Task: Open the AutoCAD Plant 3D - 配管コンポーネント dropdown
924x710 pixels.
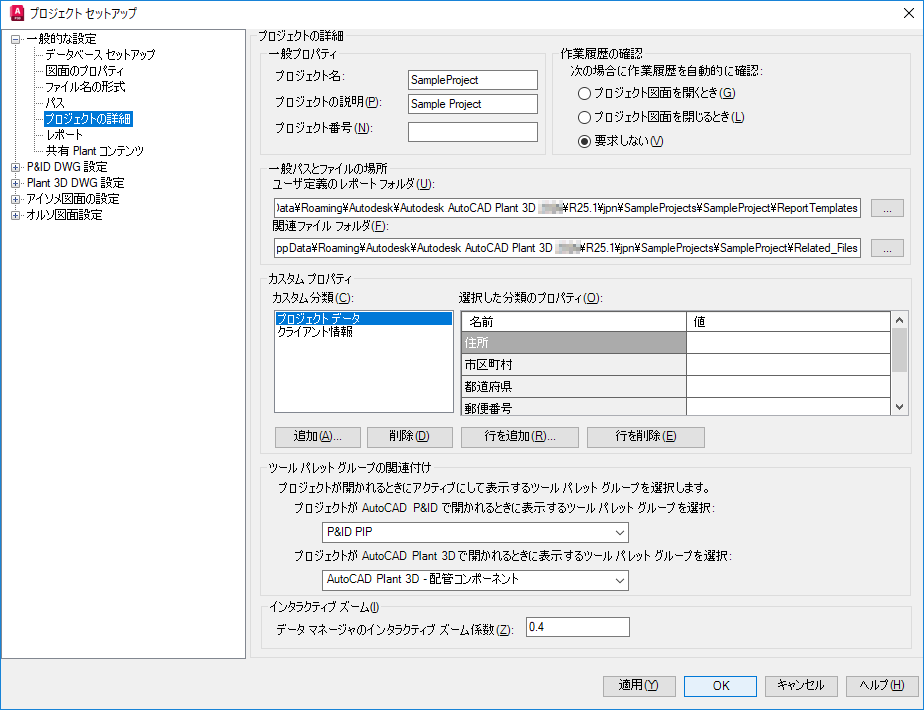Action: pyautogui.click(x=475, y=580)
